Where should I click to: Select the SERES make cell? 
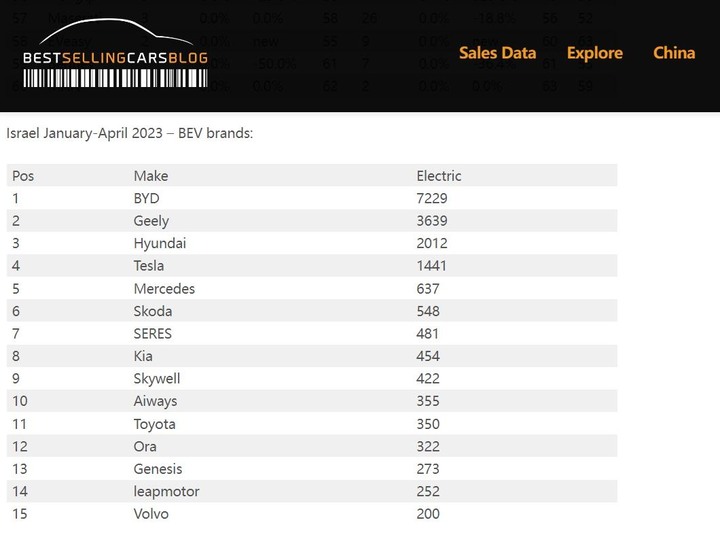152,334
